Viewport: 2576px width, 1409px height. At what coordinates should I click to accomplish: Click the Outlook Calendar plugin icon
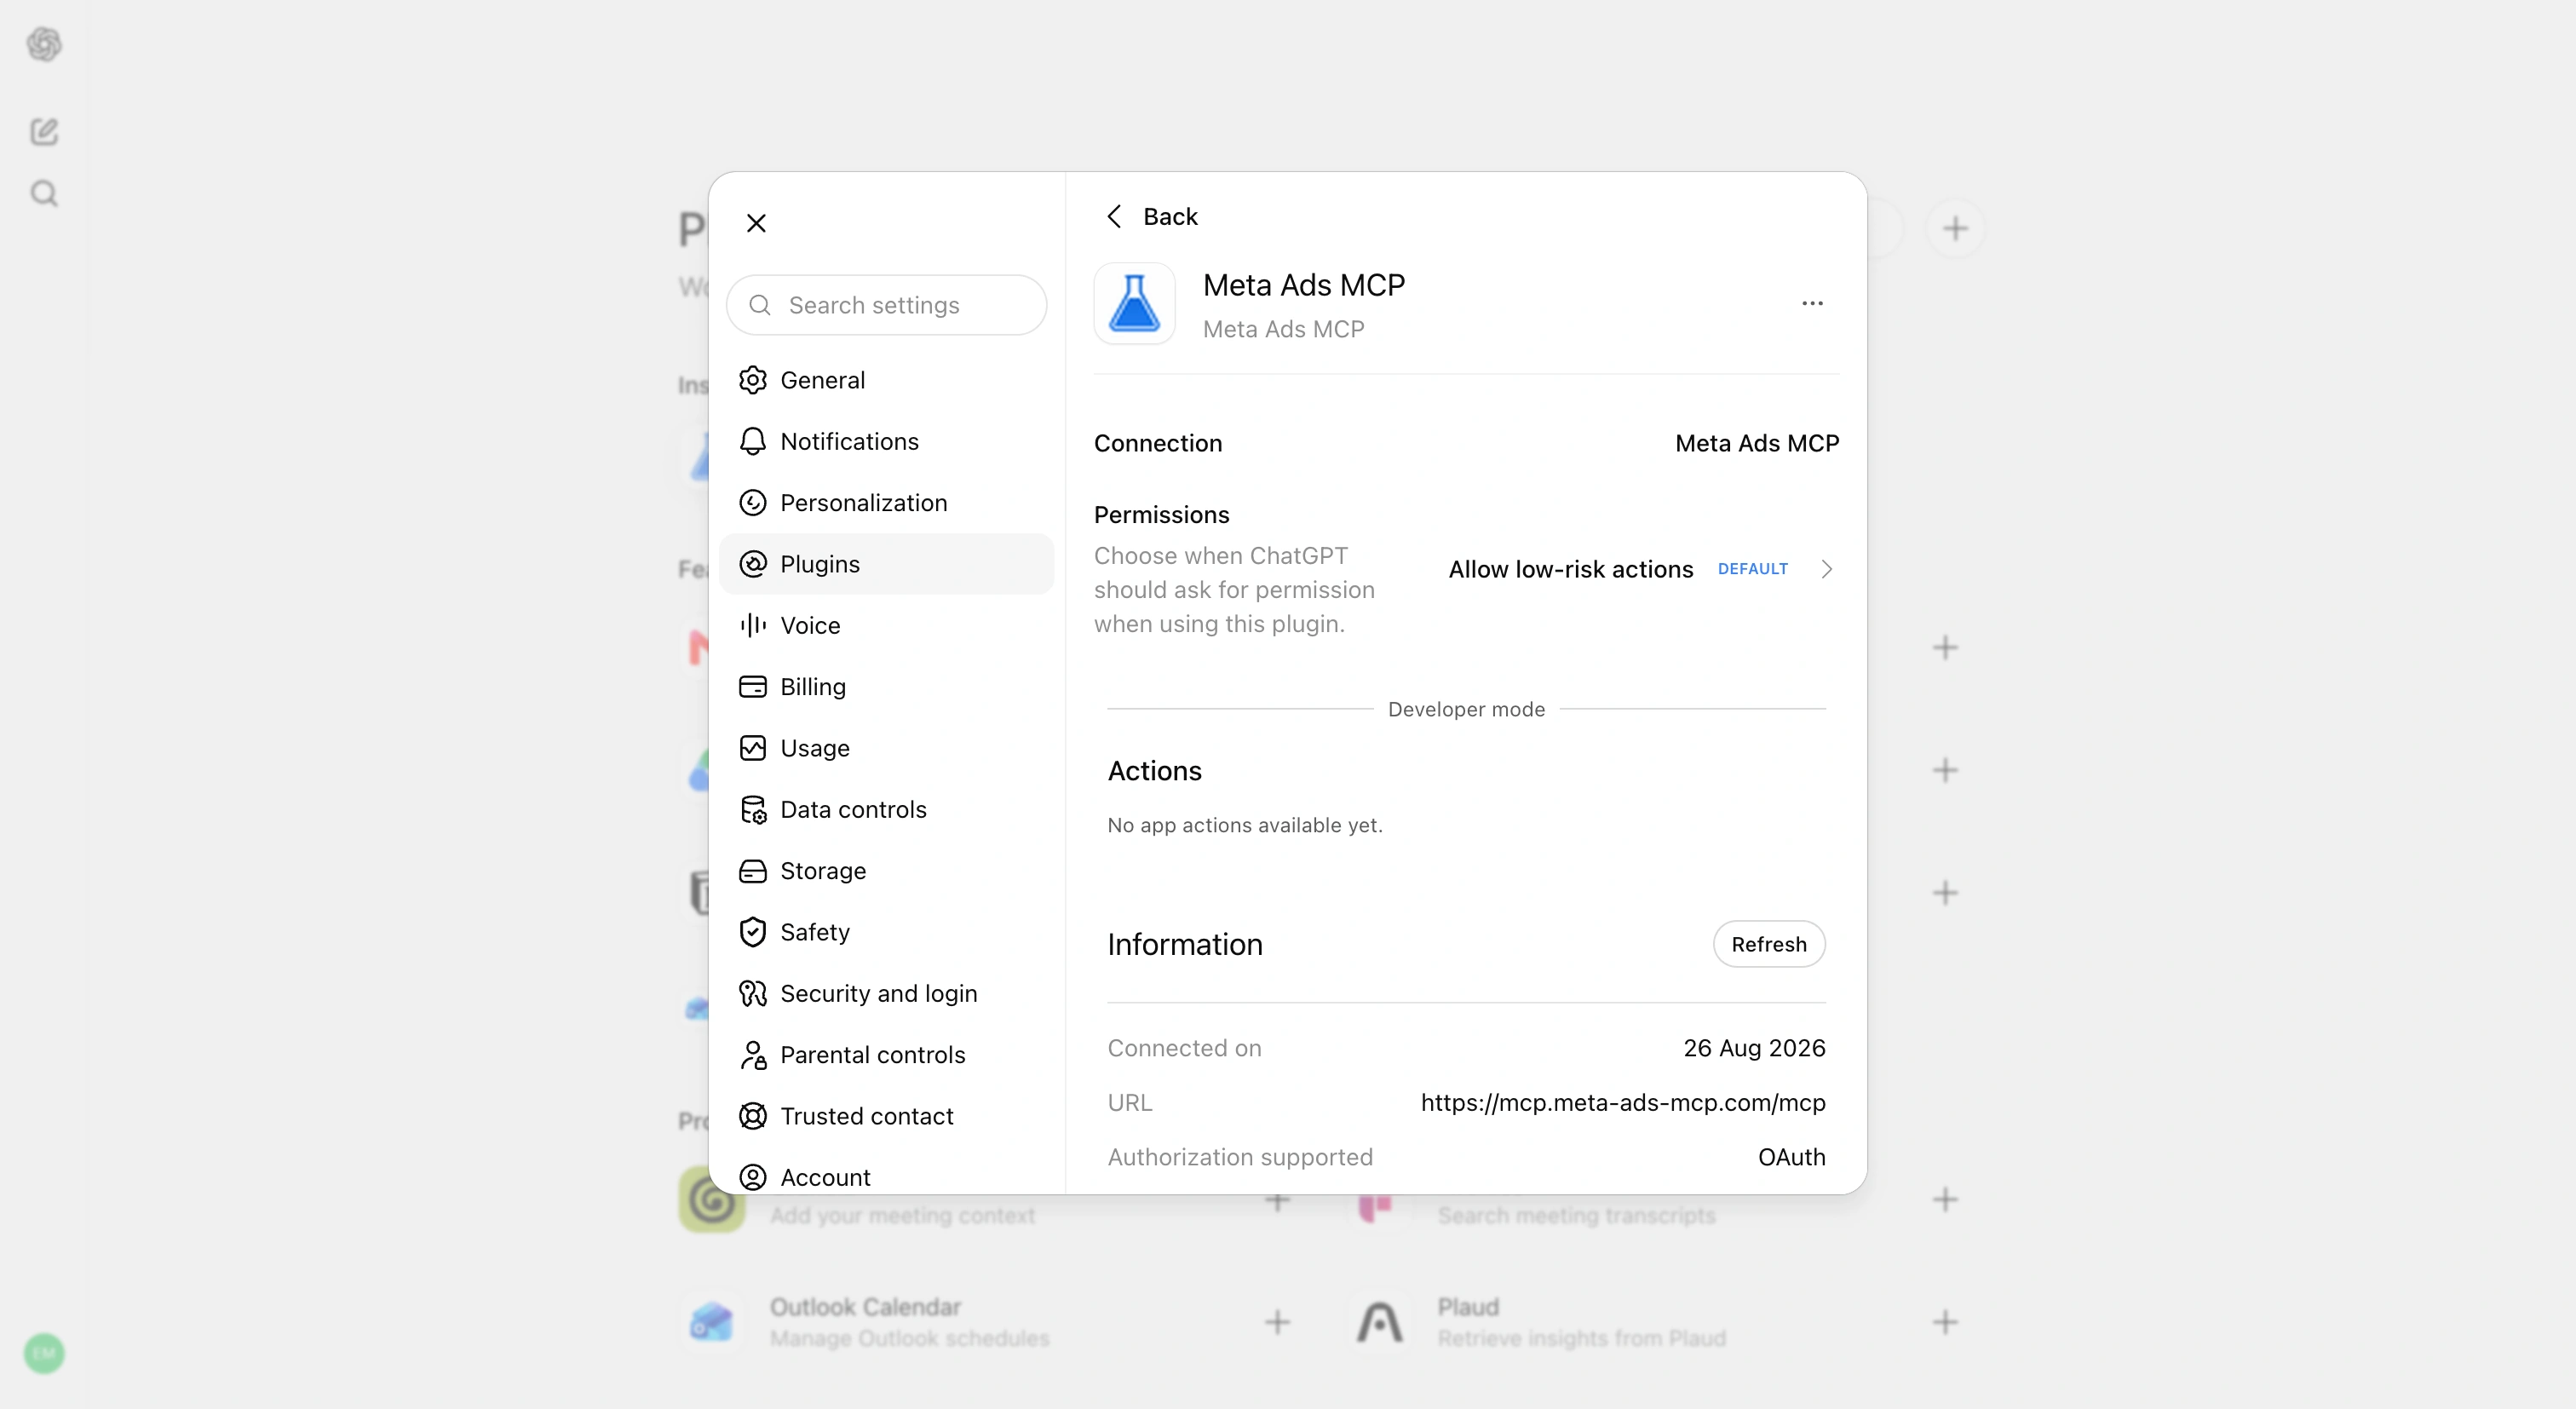(x=711, y=1322)
